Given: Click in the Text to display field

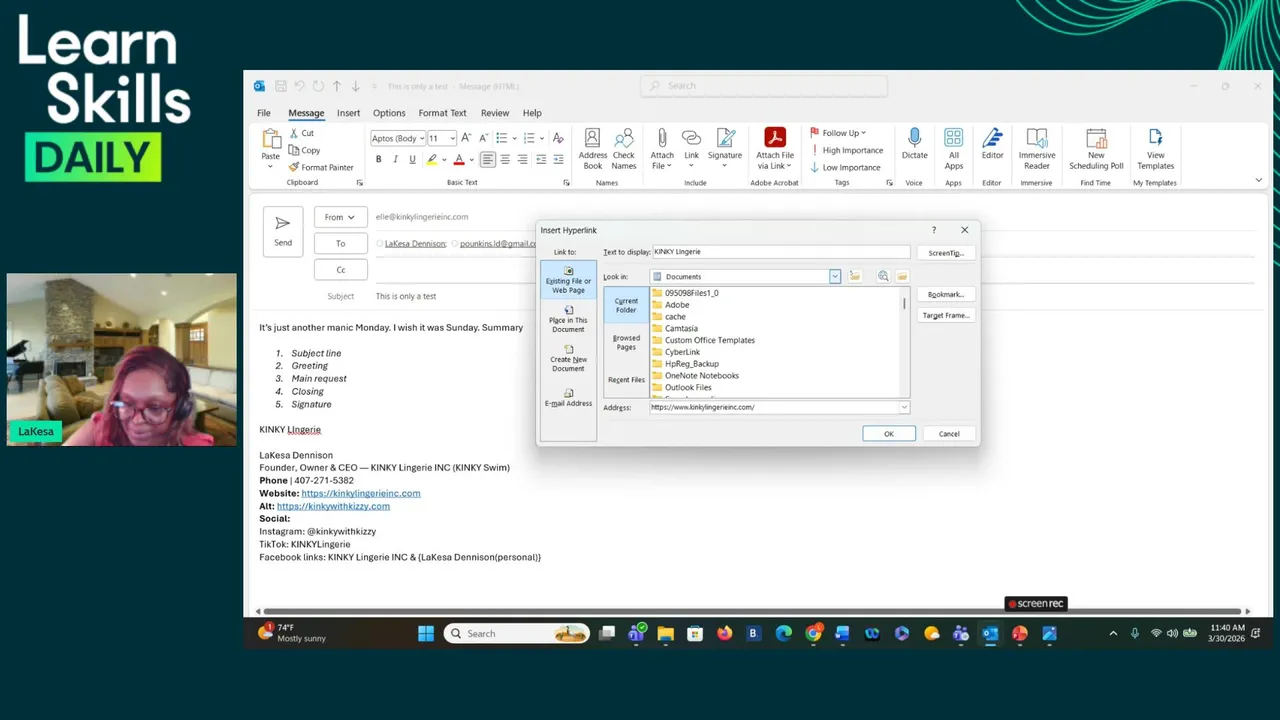Looking at the screenshot, I should (x=781, y=252).
